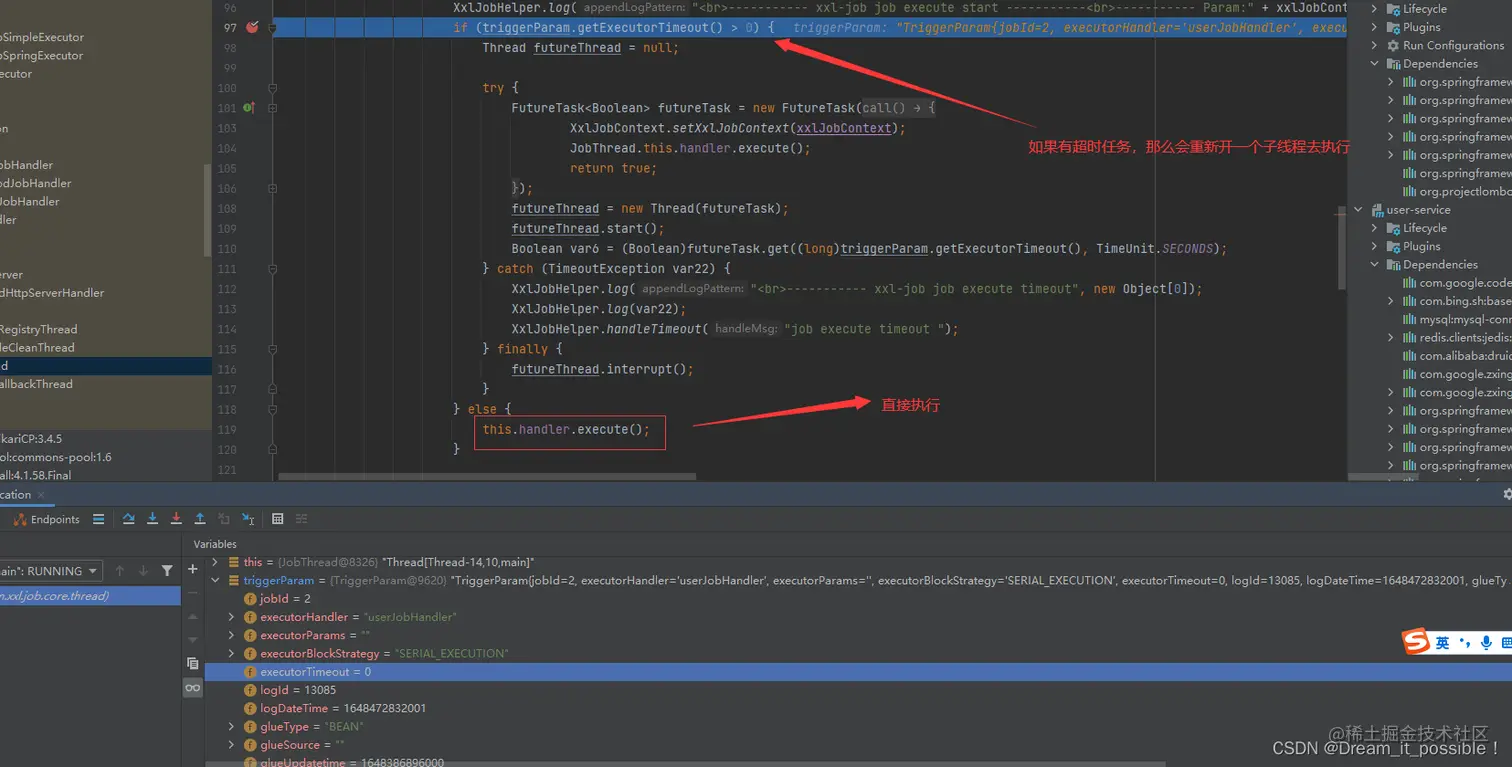Select EmbedHttpServerHandler in project tree
1512x767 pixels.
tap(52, 293)
